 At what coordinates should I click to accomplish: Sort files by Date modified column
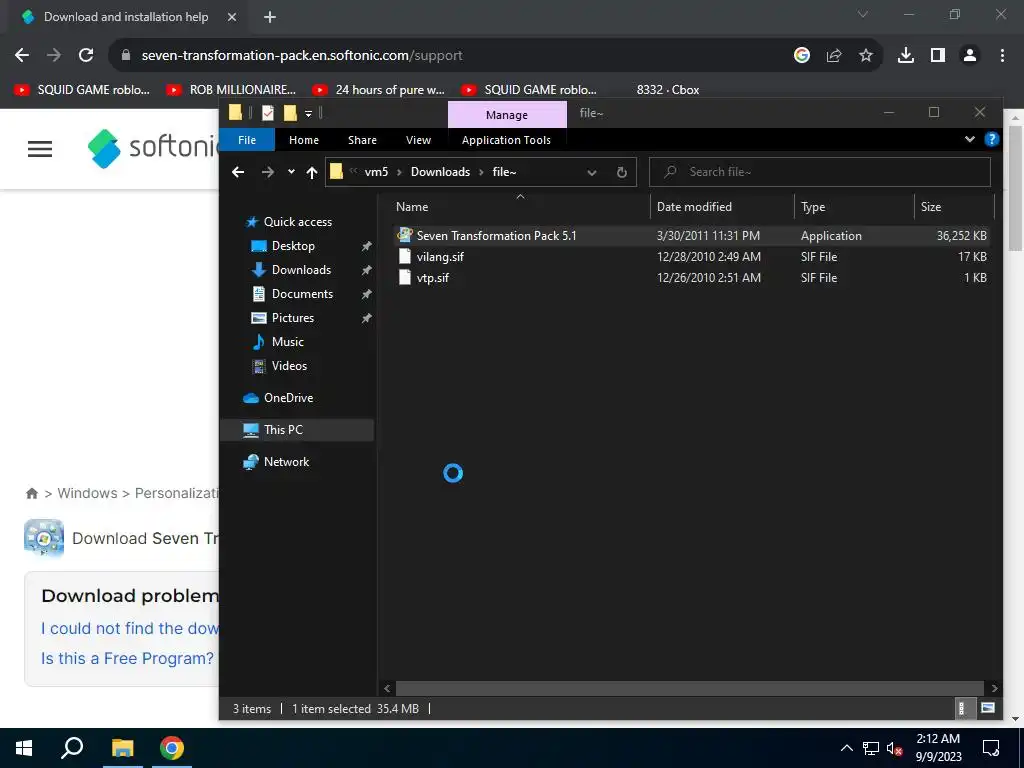pos(722,206)
